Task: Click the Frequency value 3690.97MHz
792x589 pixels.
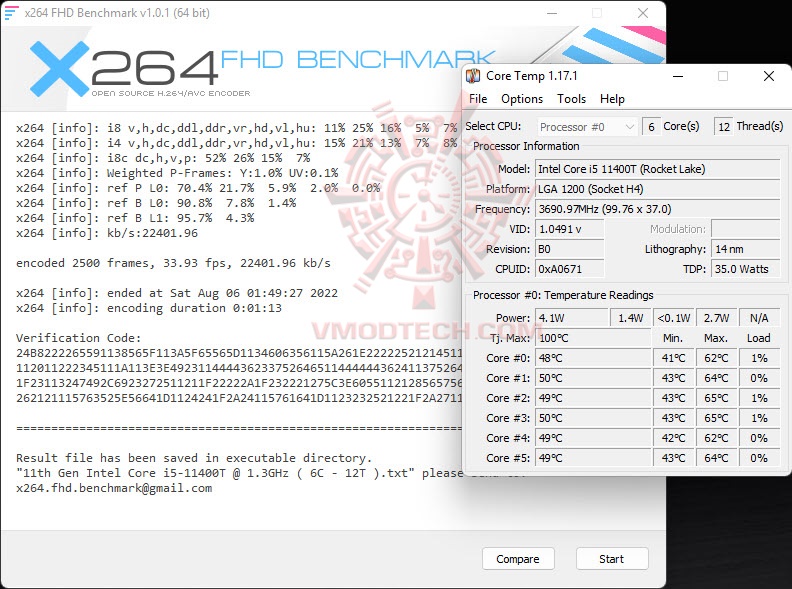Action: coord(658,209)
